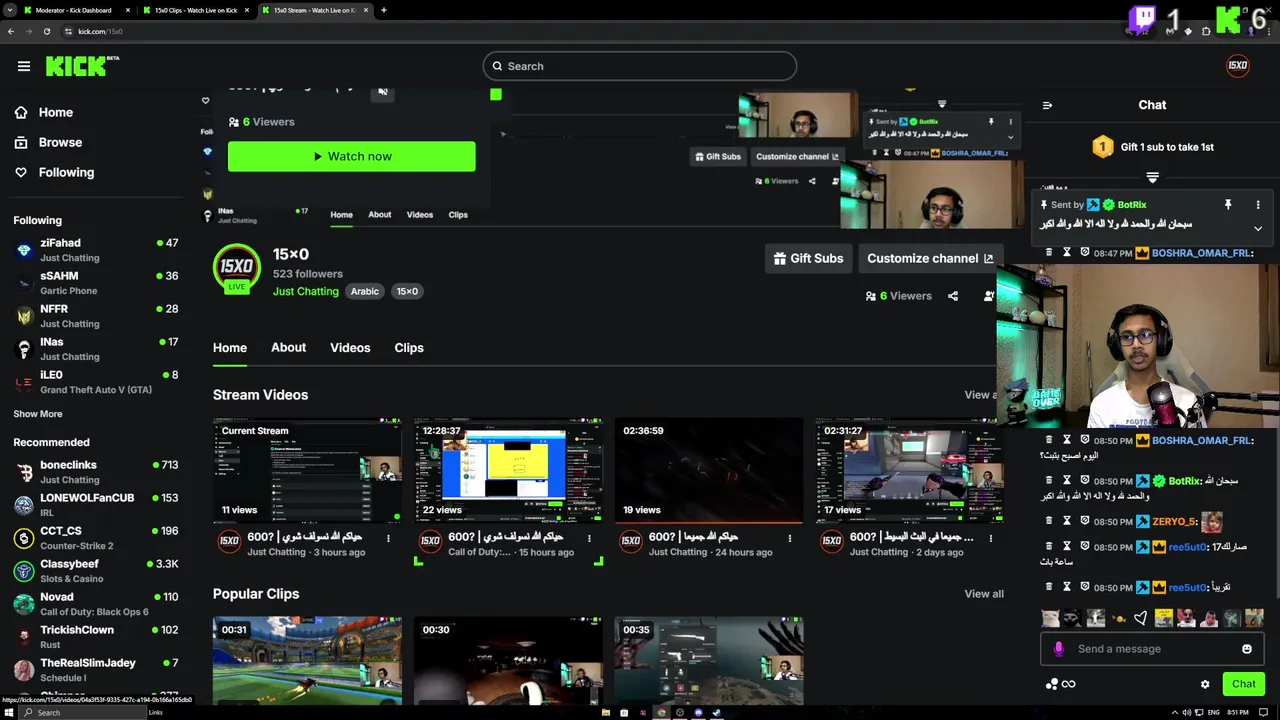
Task: Open the 02:36:59 stream video thumbnail
Action: click(x=709, y=472)
